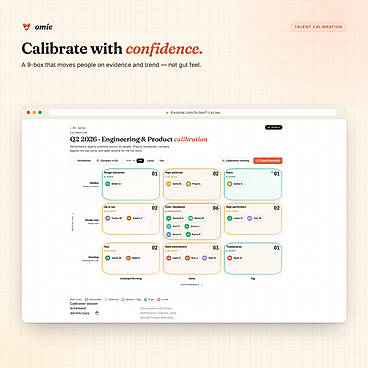This screenshot has width=368, height=368.
Task: Open the calendar picker icon beside the date field
Action: coord(97,313)
